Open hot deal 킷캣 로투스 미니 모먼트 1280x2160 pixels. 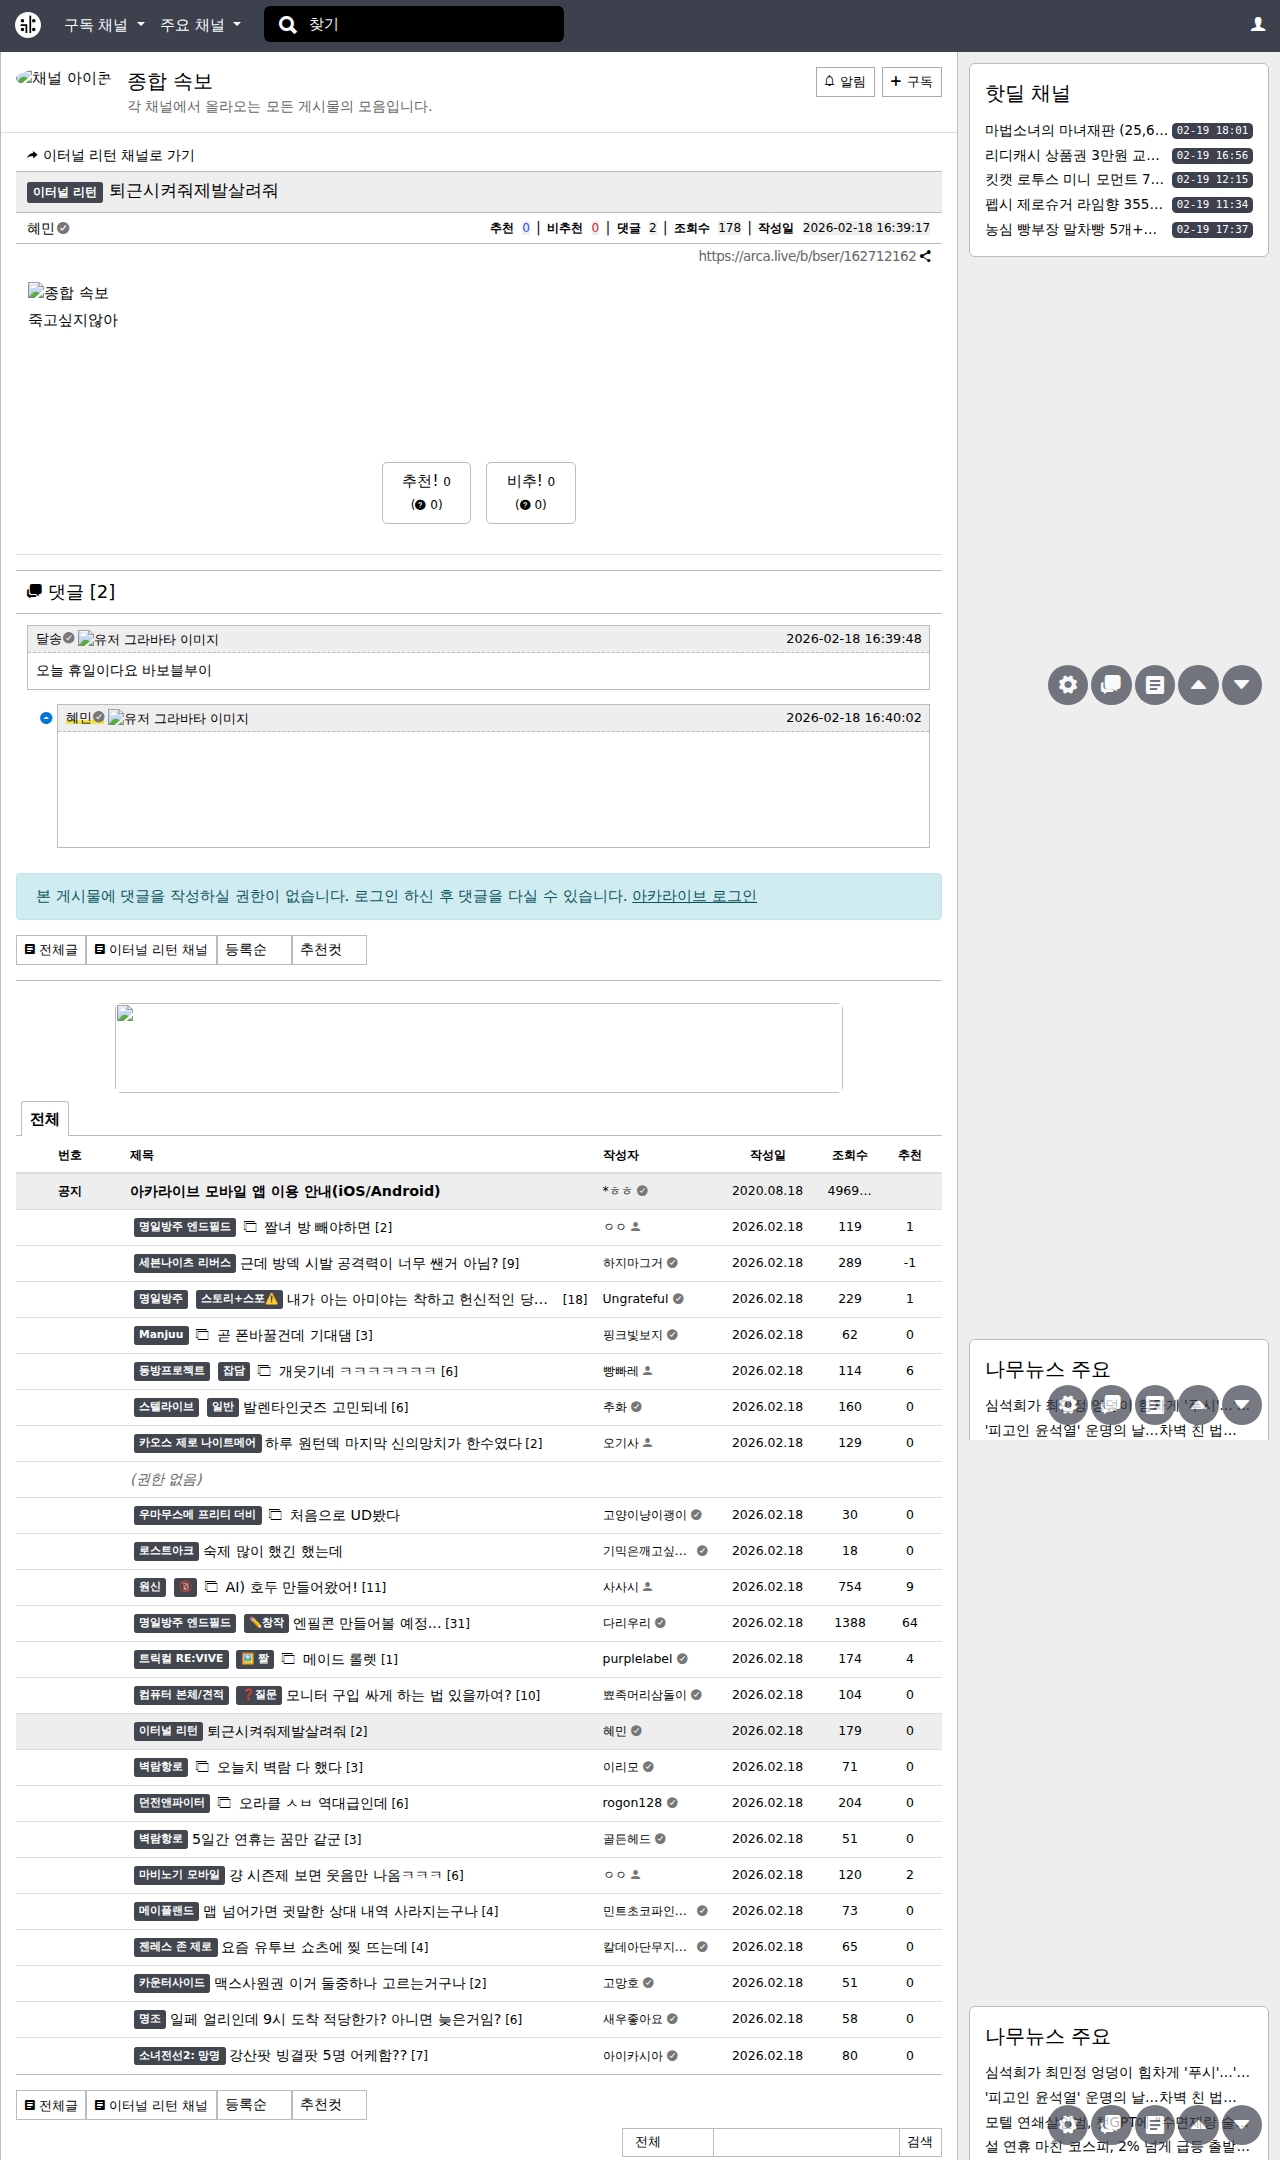[1074, 179]
